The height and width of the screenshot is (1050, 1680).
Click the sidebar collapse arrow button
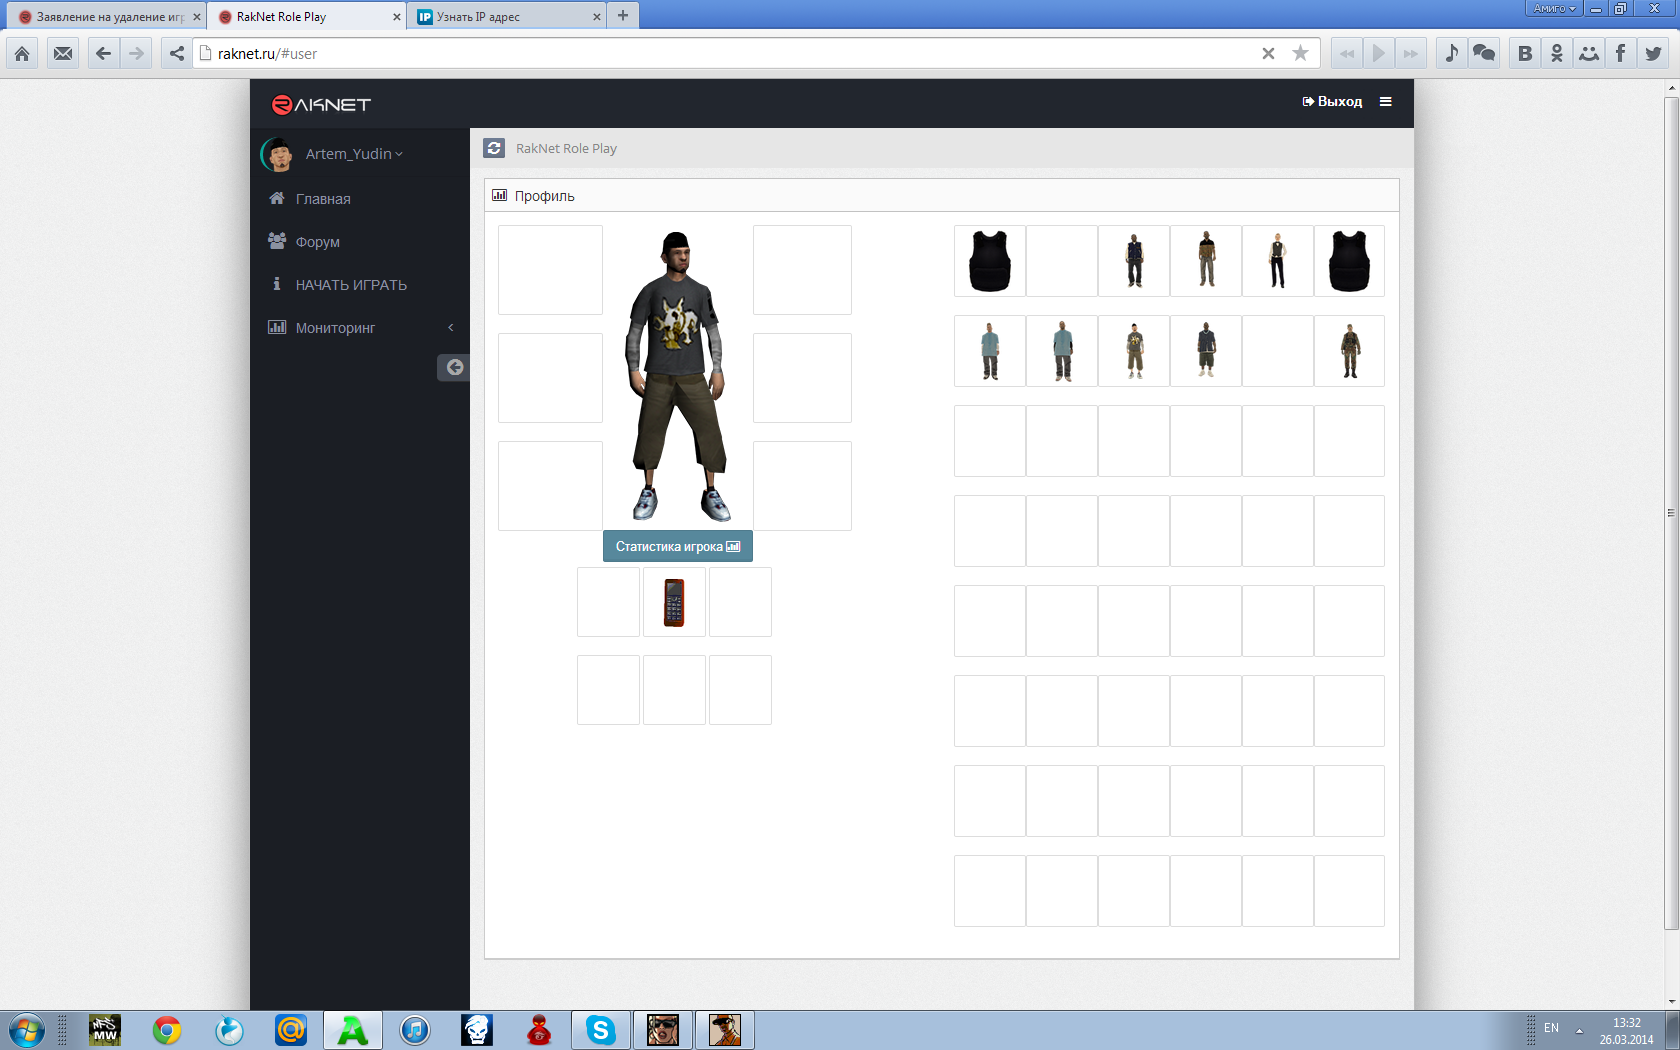tap(454, 367)
